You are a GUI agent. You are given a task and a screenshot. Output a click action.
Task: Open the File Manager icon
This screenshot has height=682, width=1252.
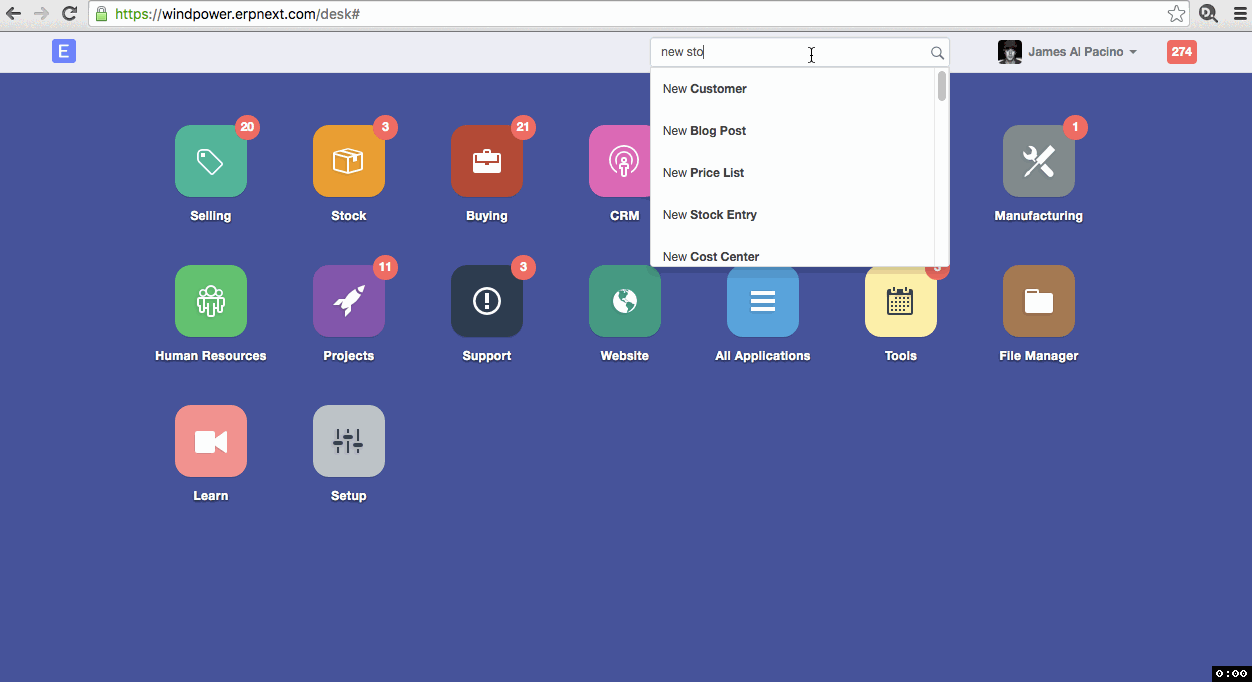(1038, 301)
